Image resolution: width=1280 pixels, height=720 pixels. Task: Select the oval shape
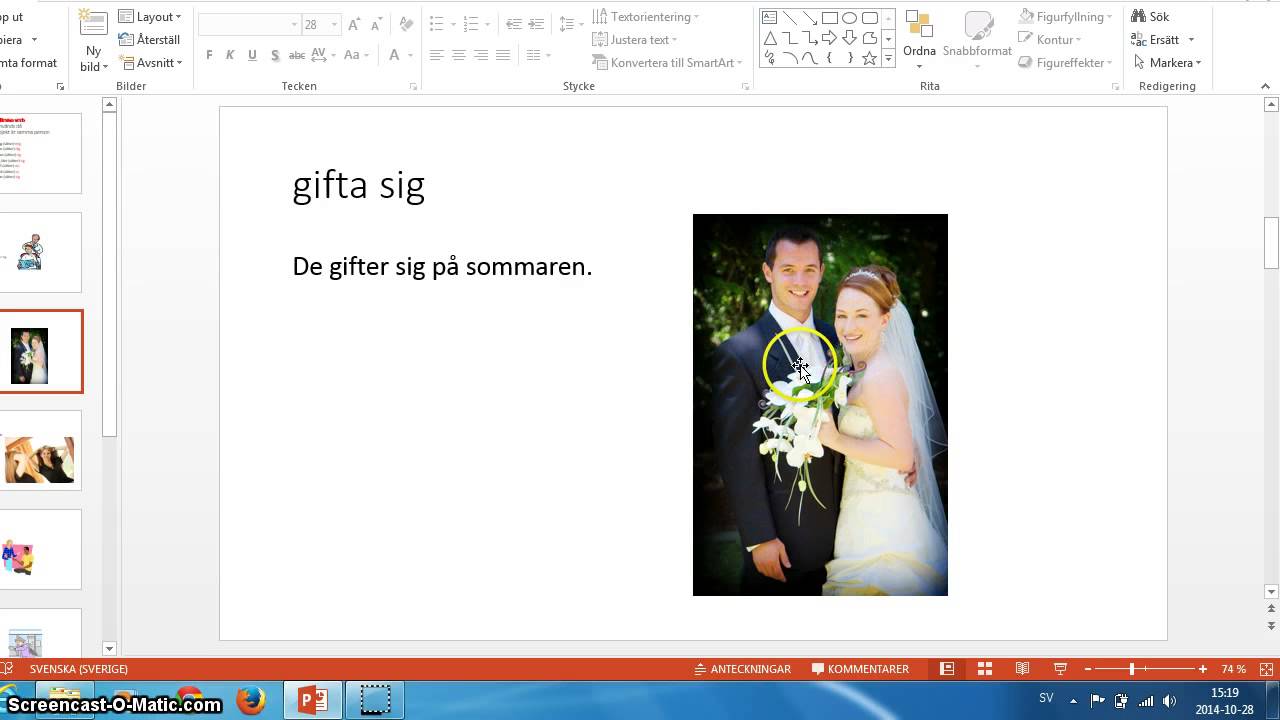coord(850,18)
